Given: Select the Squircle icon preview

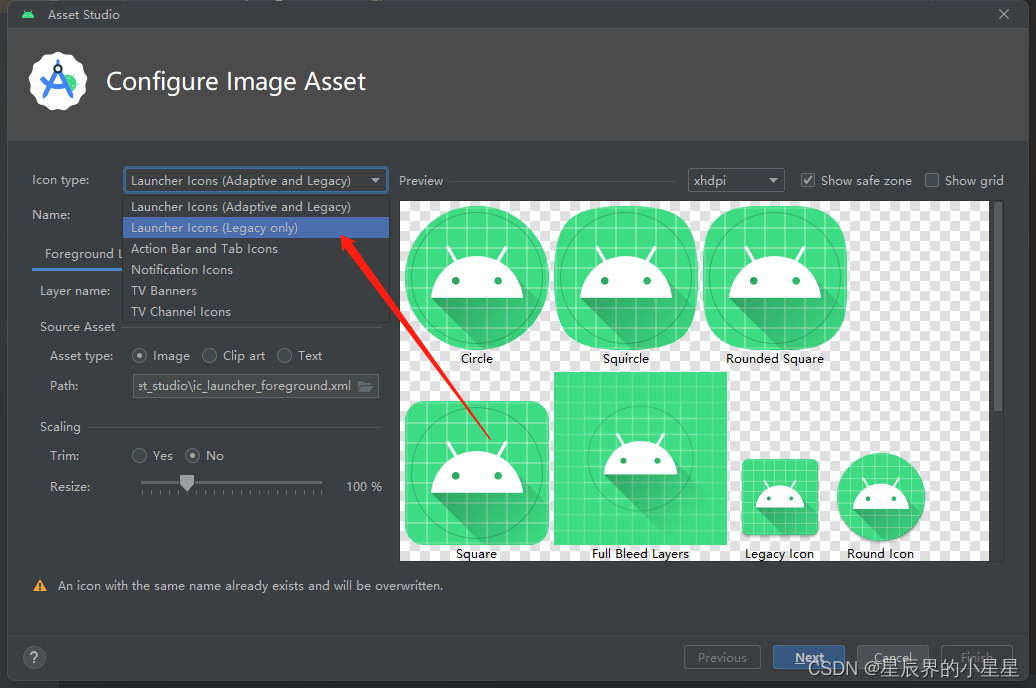Looking at the screenshot, I should (x=626, y=278).
